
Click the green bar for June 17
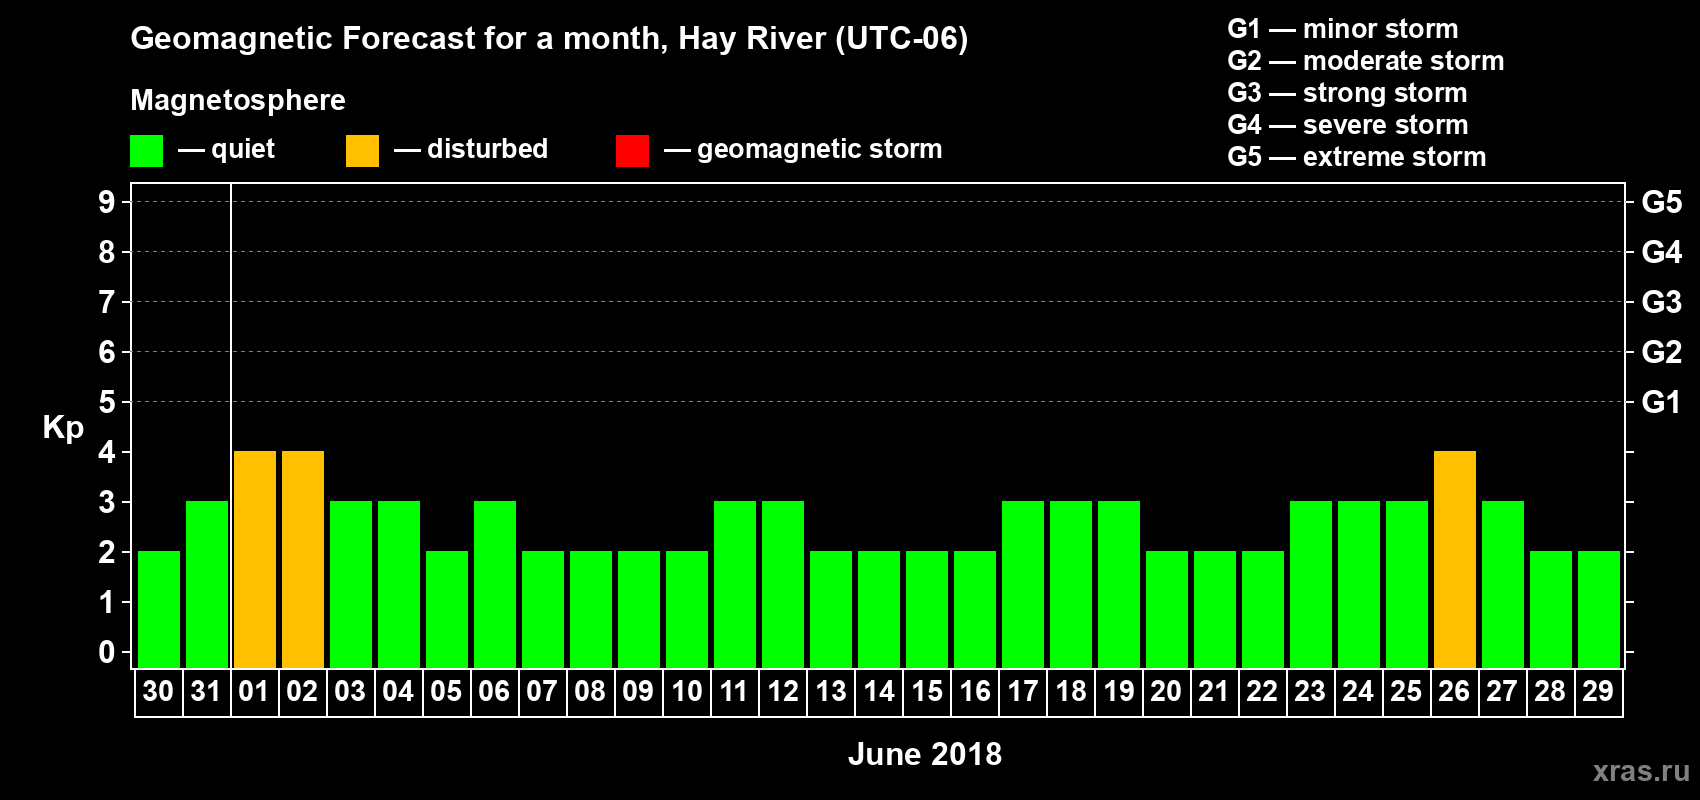1023,585
